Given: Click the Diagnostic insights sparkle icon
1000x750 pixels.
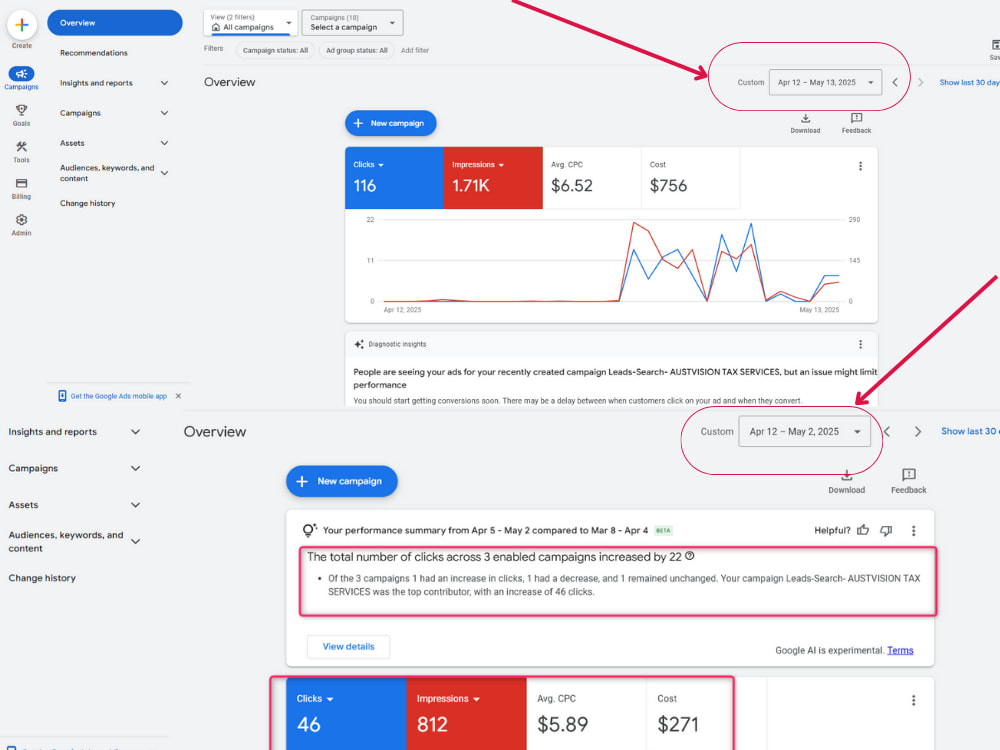Looking at the screenshot, I should pyautogui.click(x=359, y=344).
